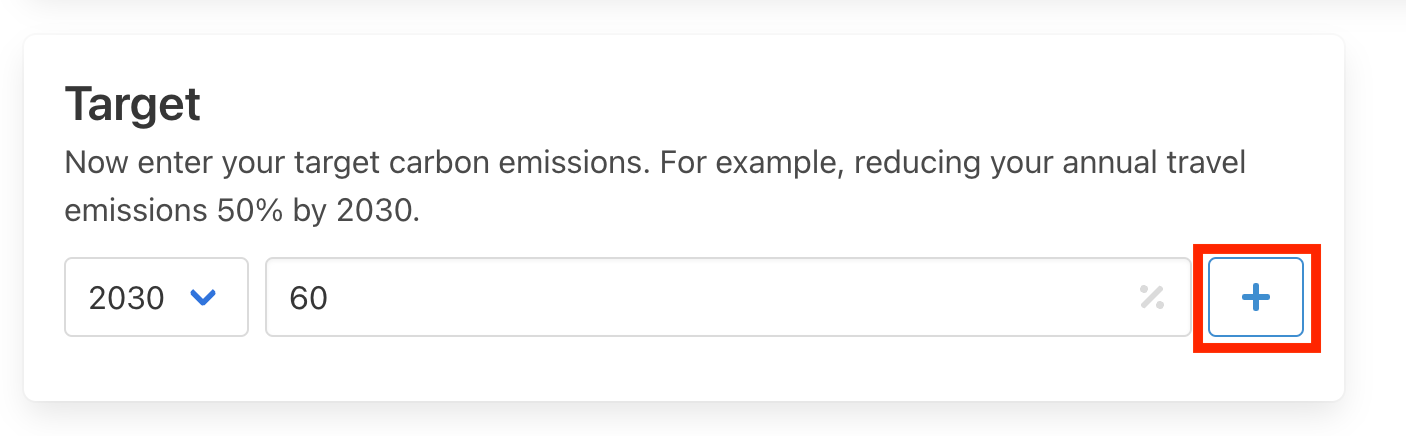Add another target row with plus
1406x436 pixels.
1255,297
